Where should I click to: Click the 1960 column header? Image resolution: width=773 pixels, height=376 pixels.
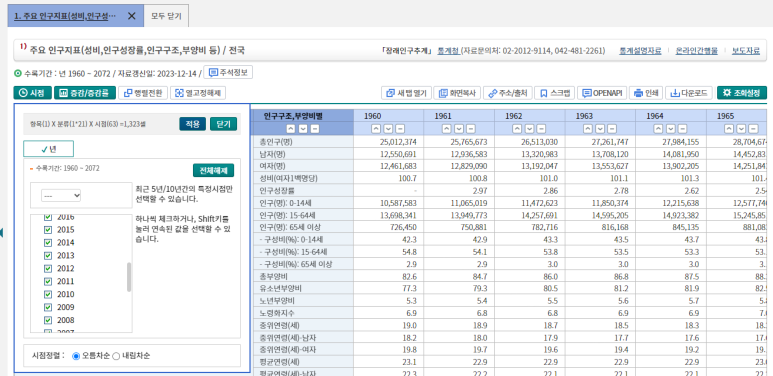(388, 116)
